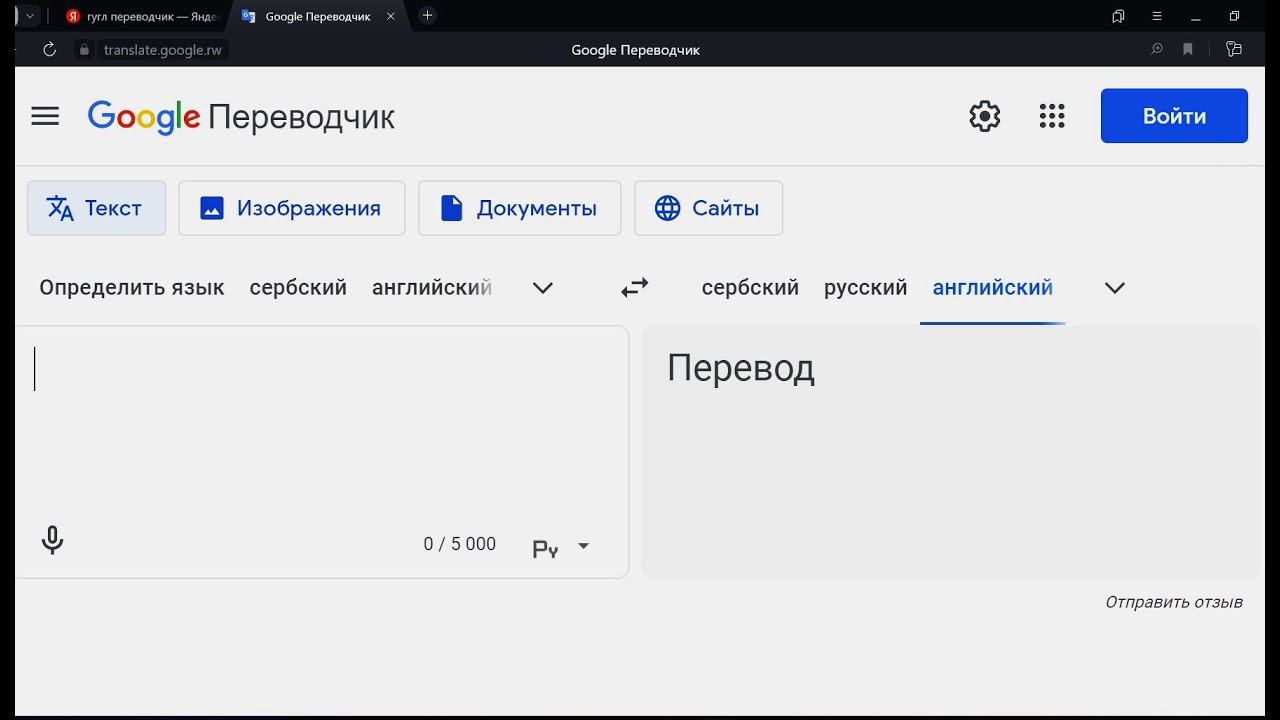The height and width of the screenshot is (720, 1280).
Task: Close the Google Переводчик browser tab
Action: [391, 16]
